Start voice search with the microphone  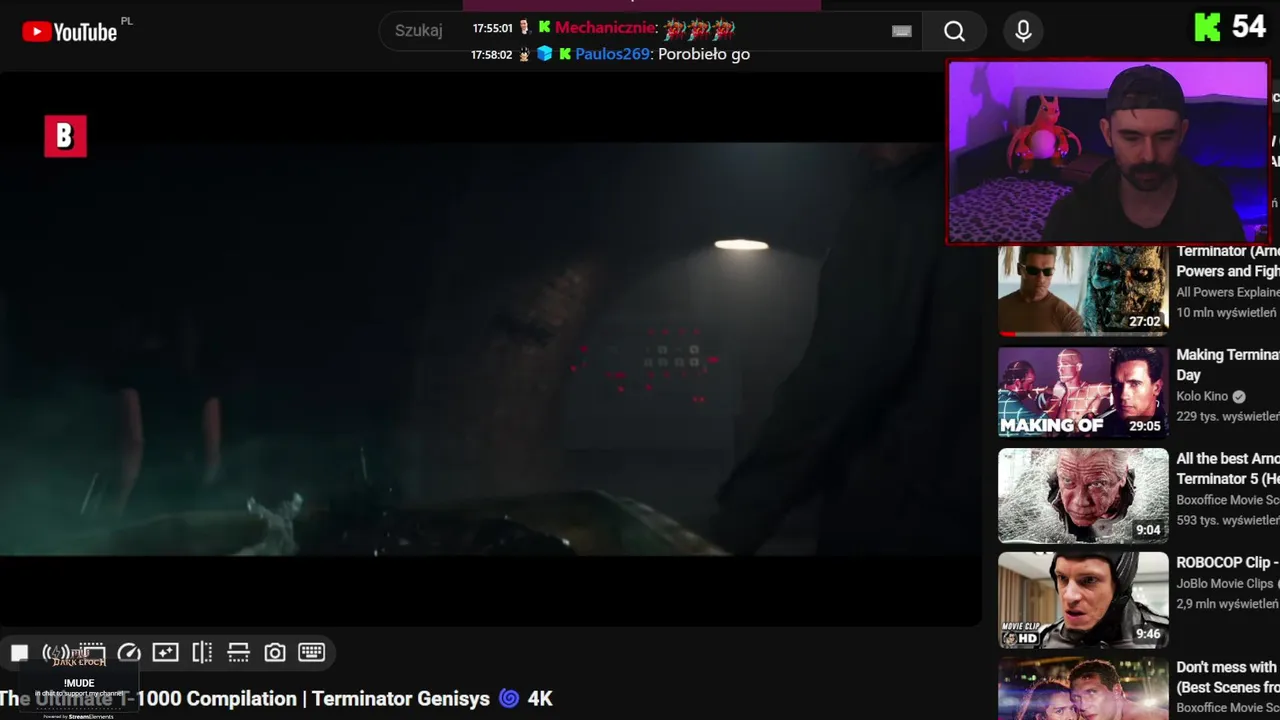(x=1023, y=31)
